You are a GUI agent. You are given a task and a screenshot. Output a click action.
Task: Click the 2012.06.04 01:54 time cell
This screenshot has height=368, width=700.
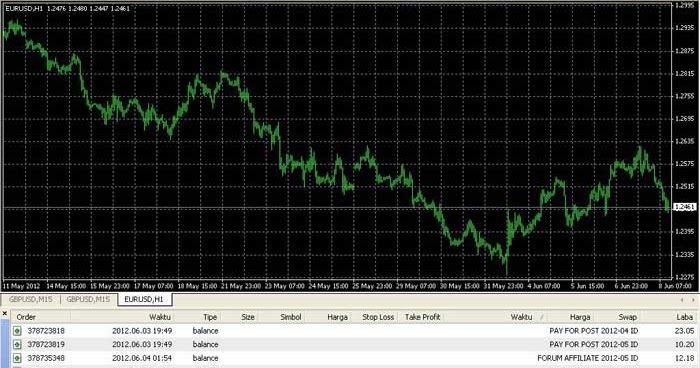click(142, 358)
